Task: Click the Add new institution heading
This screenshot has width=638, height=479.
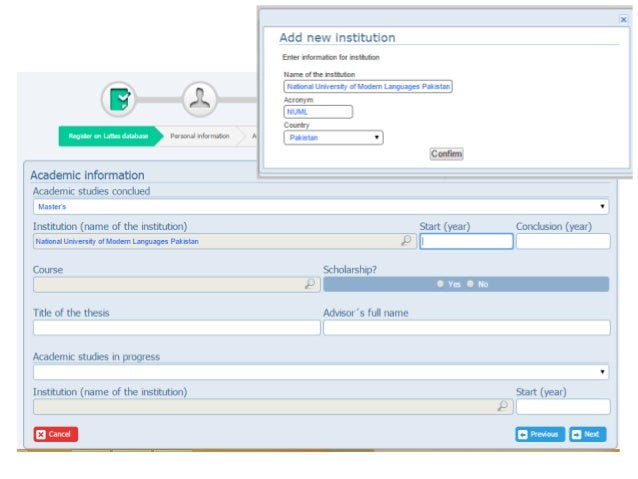Action: coord(337,37)
